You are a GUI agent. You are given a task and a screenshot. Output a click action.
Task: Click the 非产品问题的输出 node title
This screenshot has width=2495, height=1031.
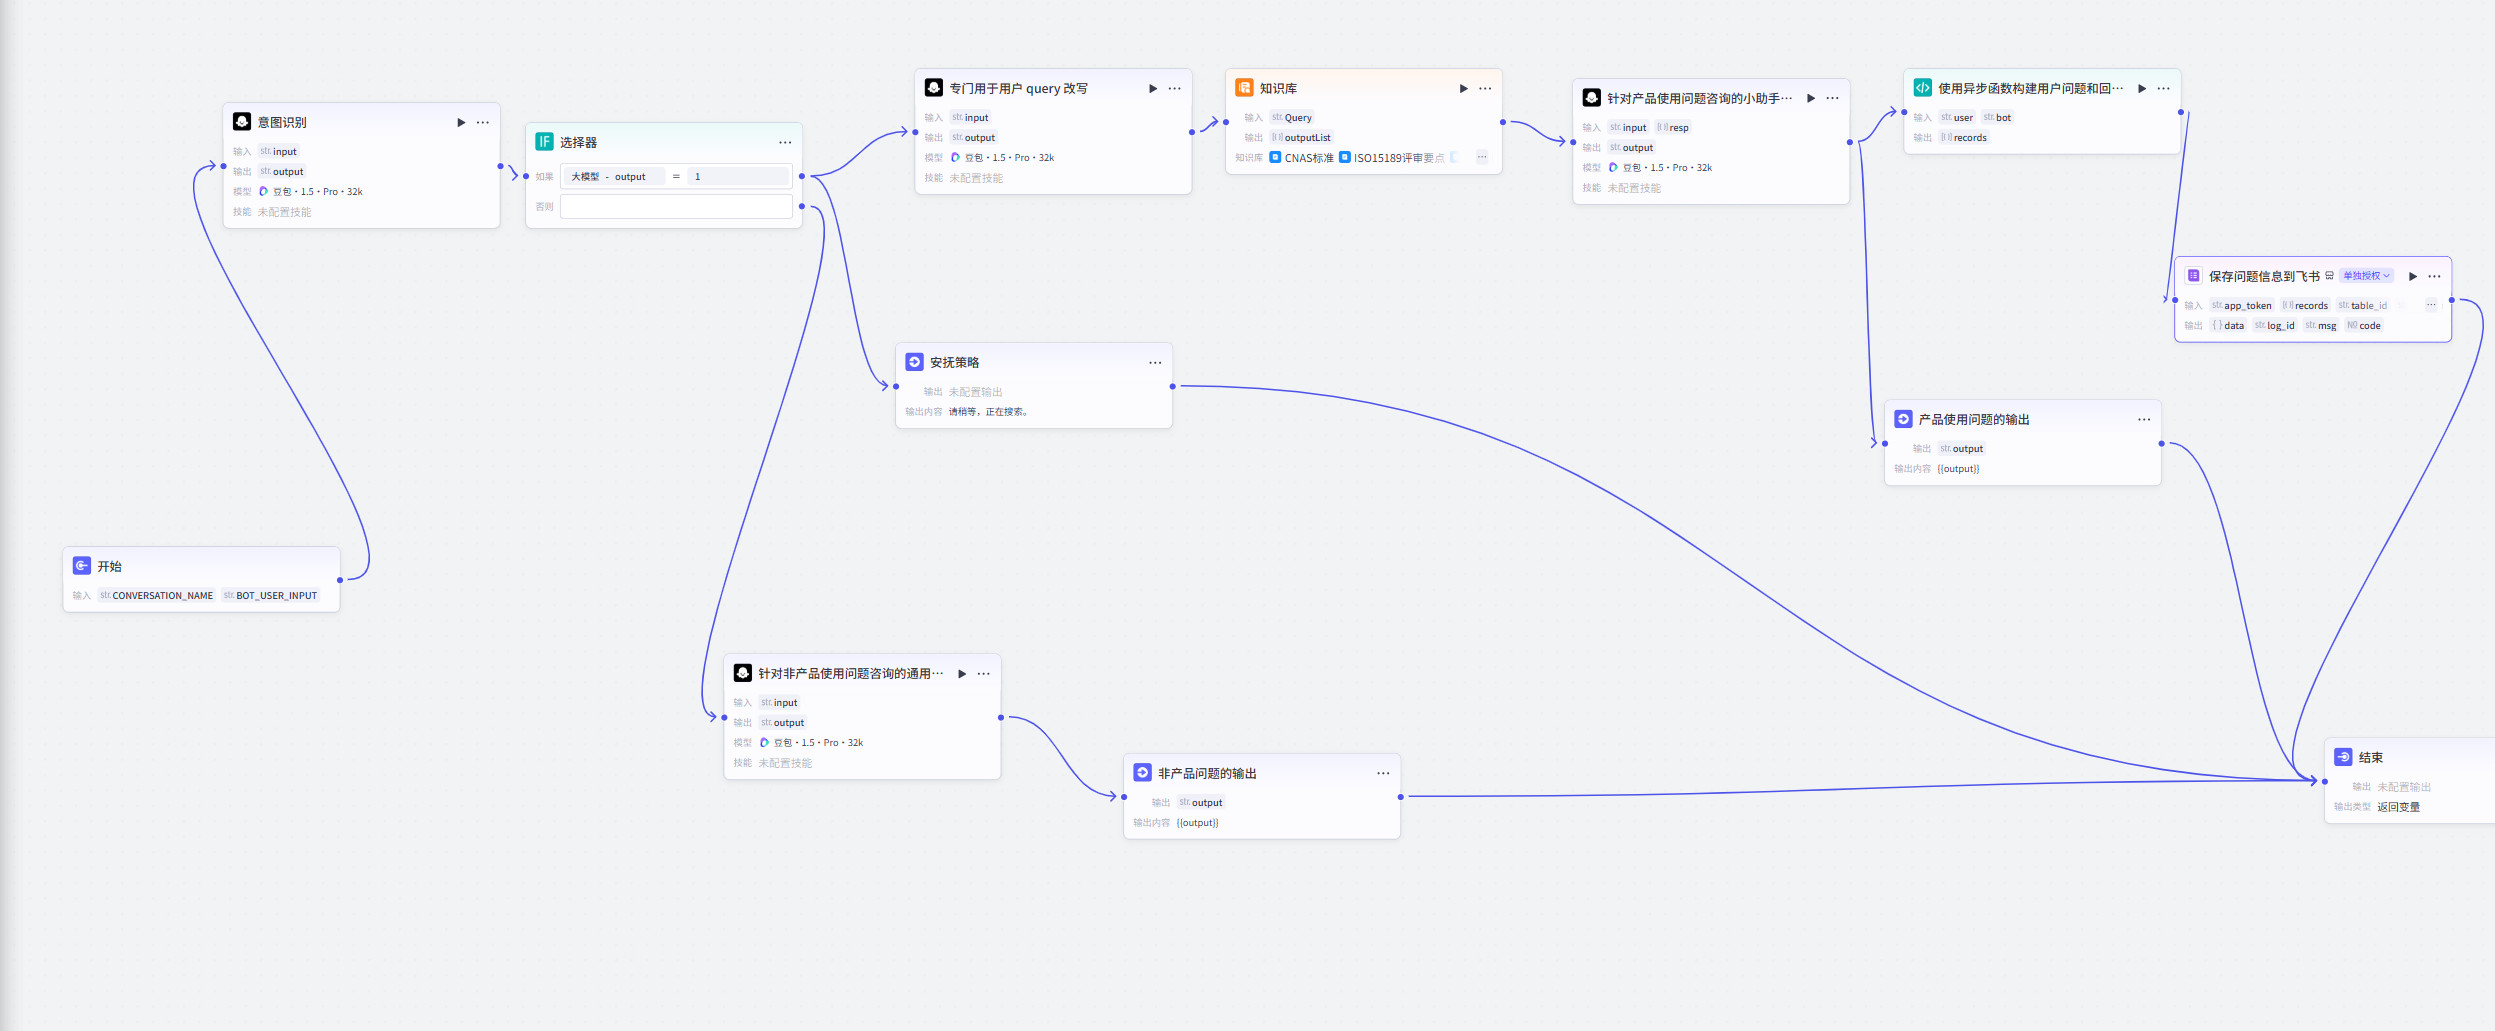[1207, 773]
